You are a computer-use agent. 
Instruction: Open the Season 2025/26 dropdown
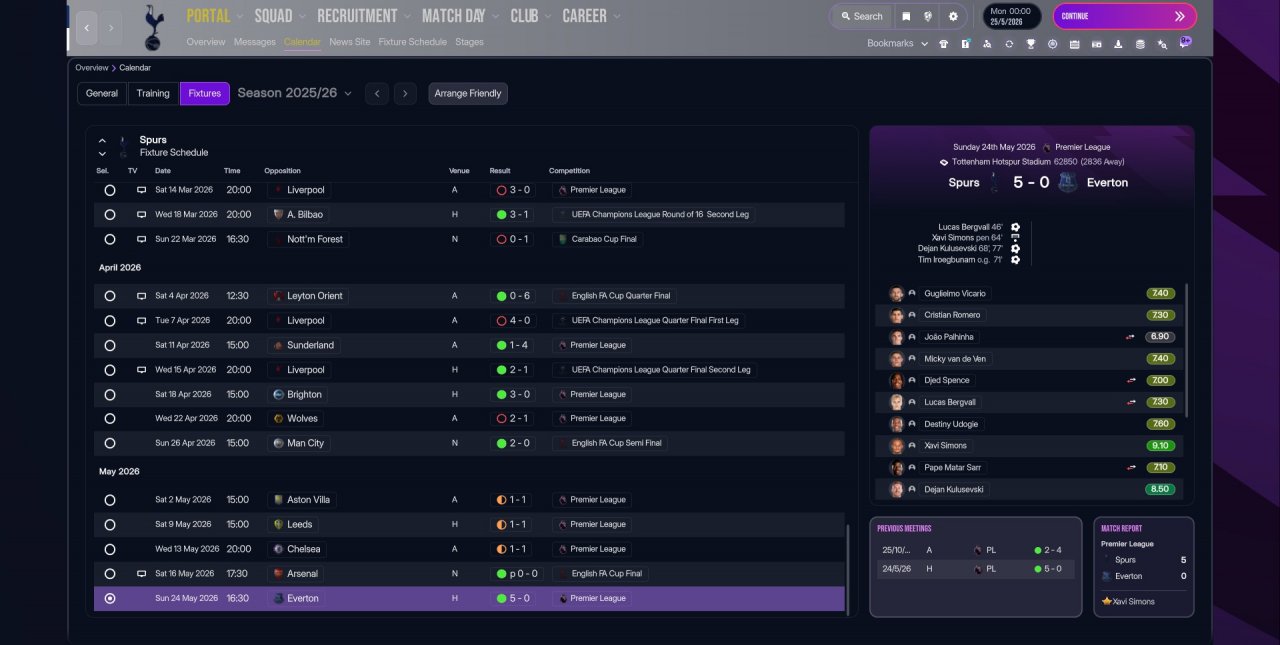pos(295,93)
